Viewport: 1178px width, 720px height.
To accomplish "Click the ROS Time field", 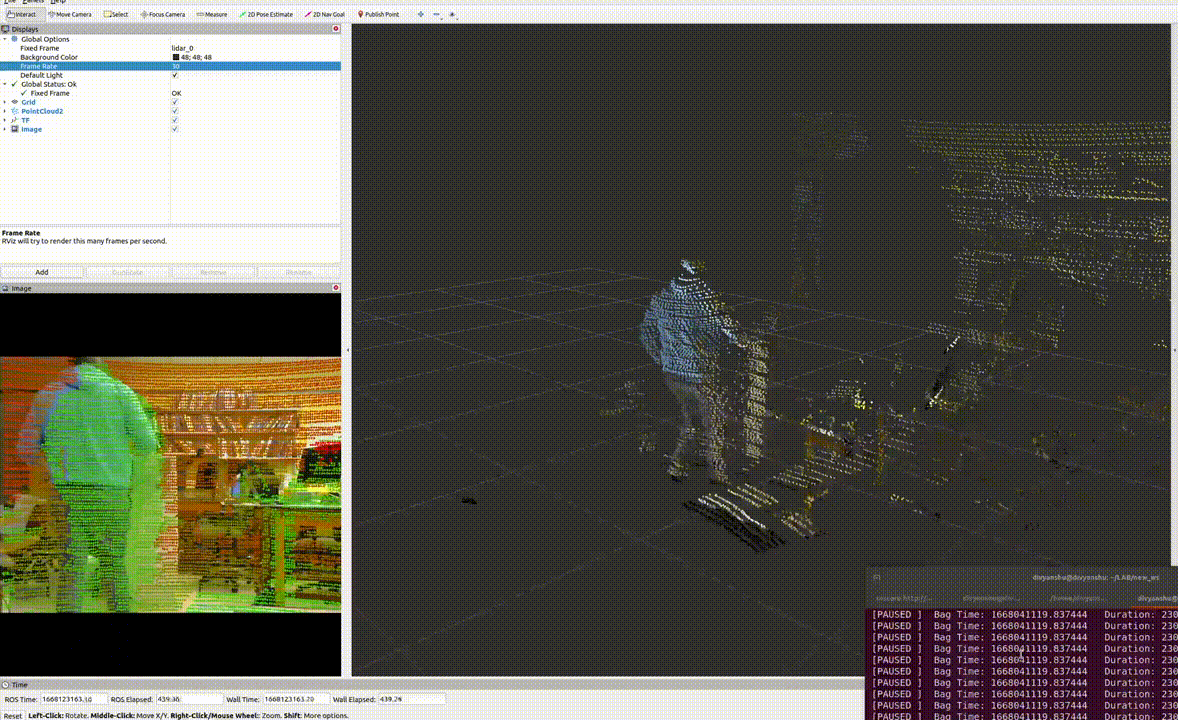I will point(74,699).
